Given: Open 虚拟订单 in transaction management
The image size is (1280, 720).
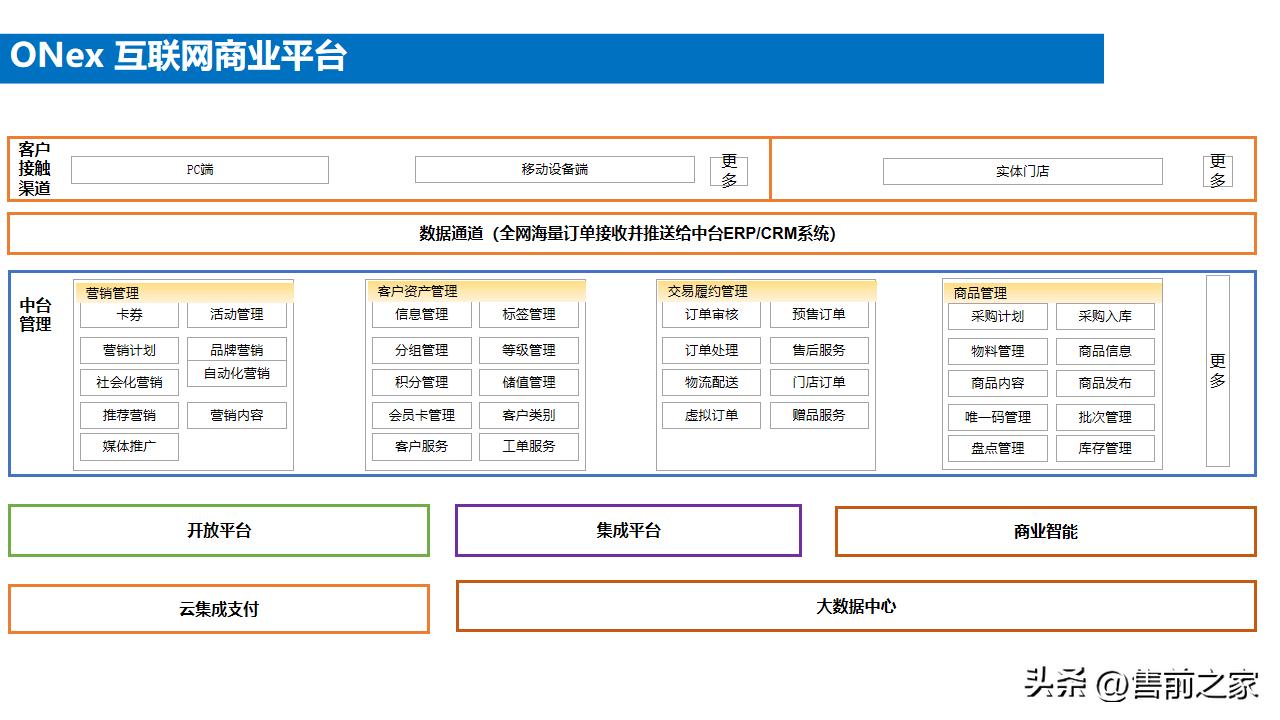Looking at the screenshot, I should tap(711, 415).
